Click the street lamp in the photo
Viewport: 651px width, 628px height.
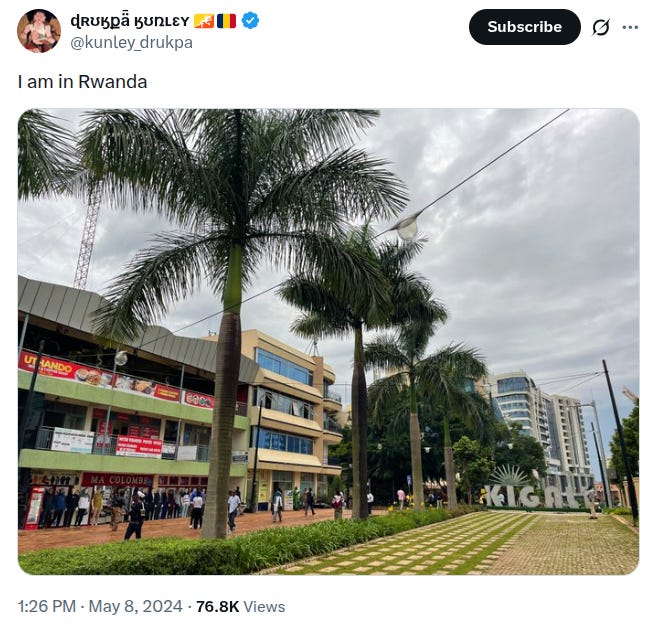point(407,227)
